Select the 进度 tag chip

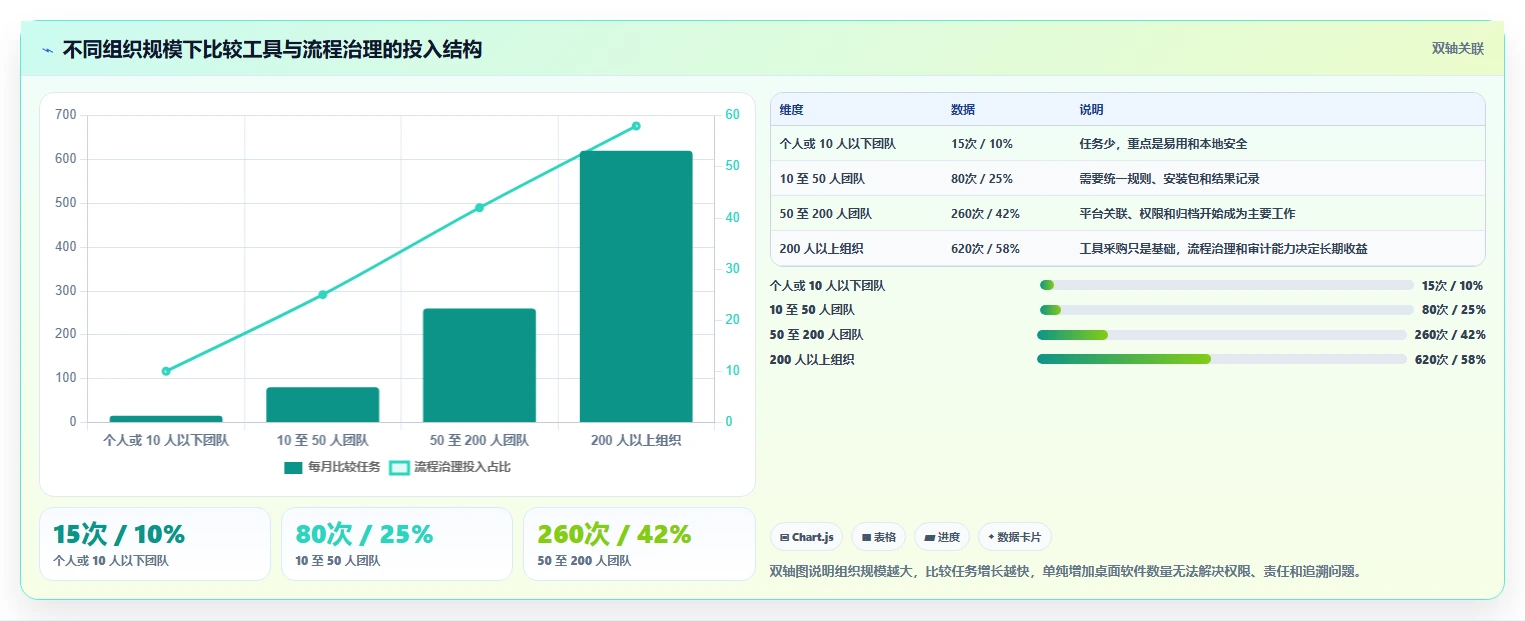942,537
